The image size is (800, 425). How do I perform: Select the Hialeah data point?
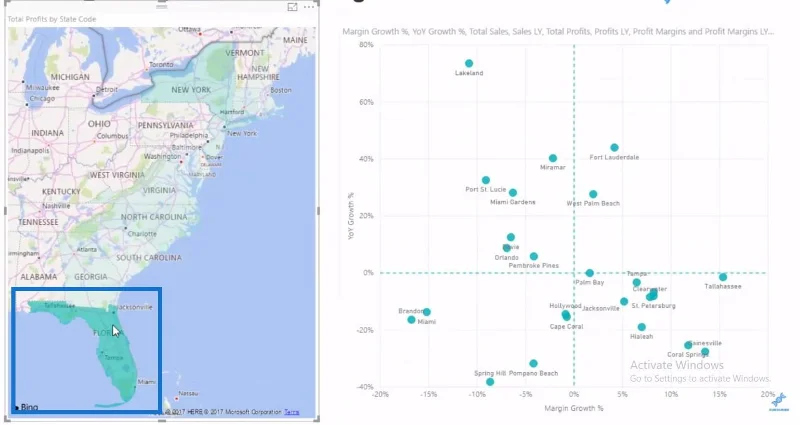click(x=641, y=327)
